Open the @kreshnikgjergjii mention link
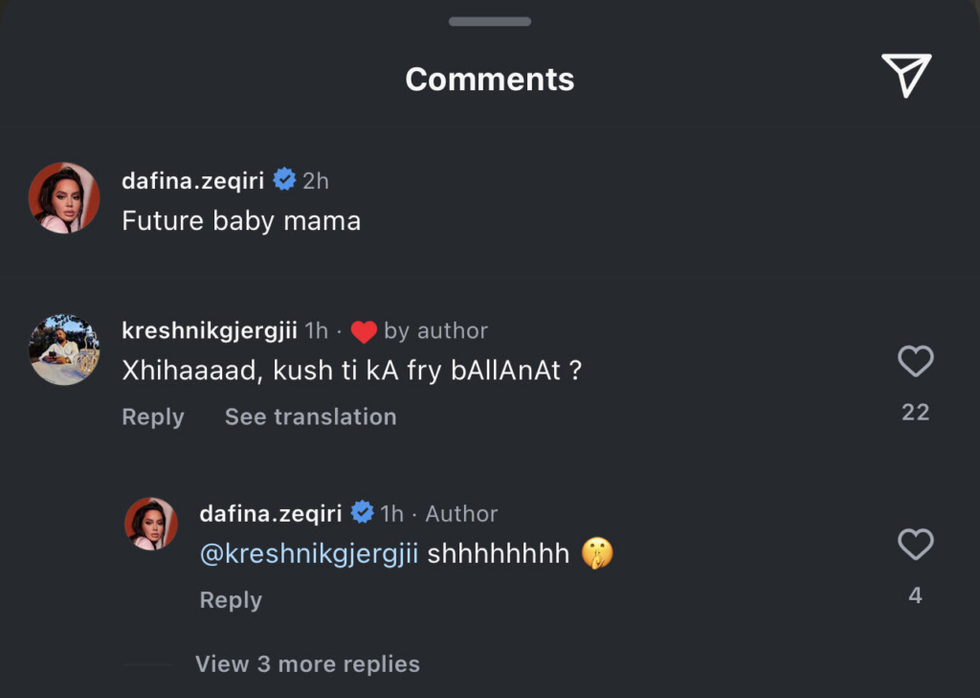Image resolution: width=980 pixels, height=698 pixels. (x=309, y=553)
